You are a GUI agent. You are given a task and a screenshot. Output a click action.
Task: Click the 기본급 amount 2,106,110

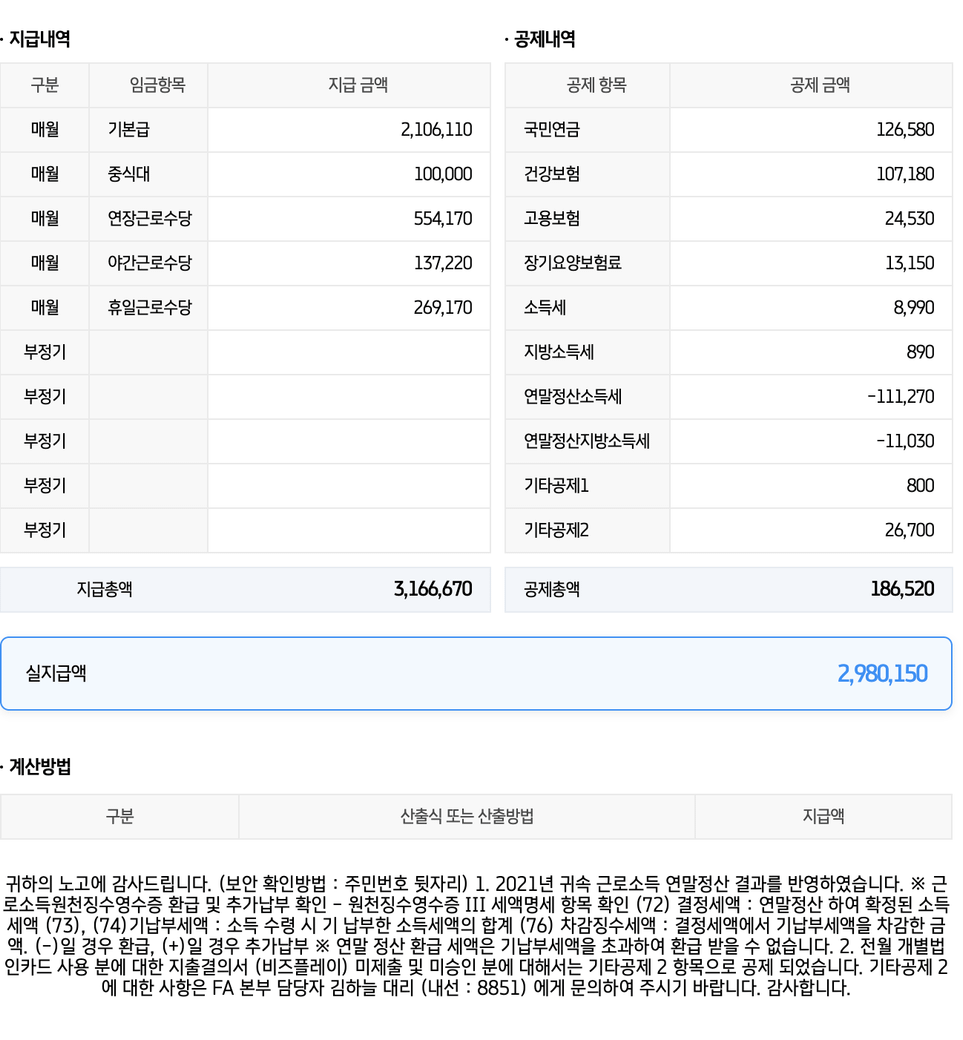point(436,130)
